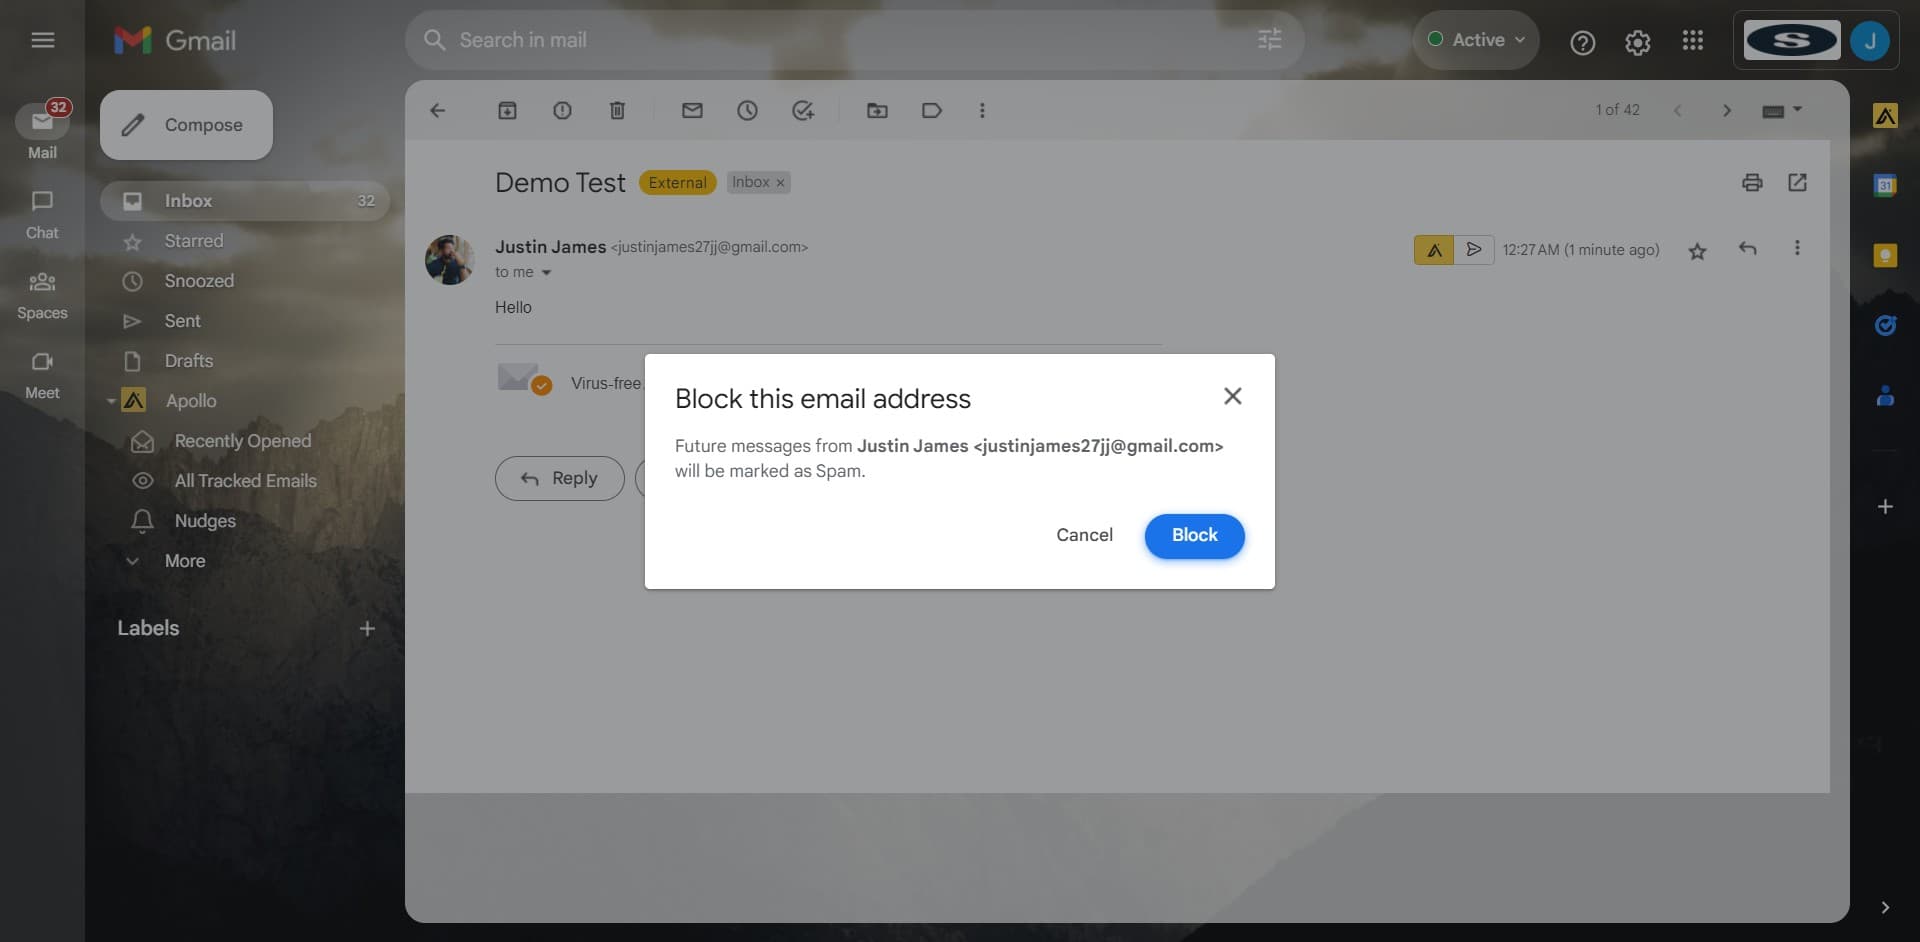Star the message from Justin James

click(x=1697, y=249)
